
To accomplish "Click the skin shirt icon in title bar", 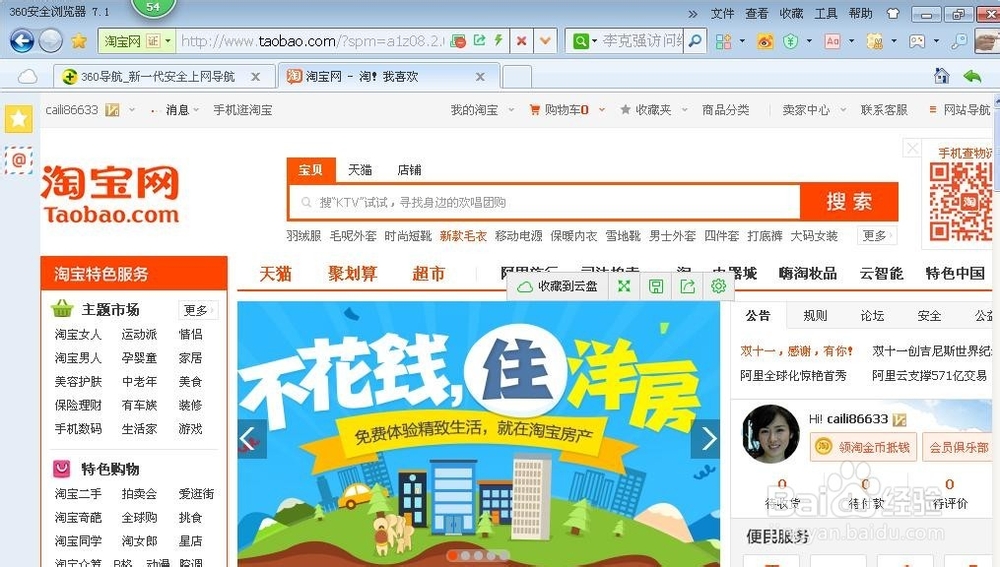I will pyautogui.click(x=893, y=13).
